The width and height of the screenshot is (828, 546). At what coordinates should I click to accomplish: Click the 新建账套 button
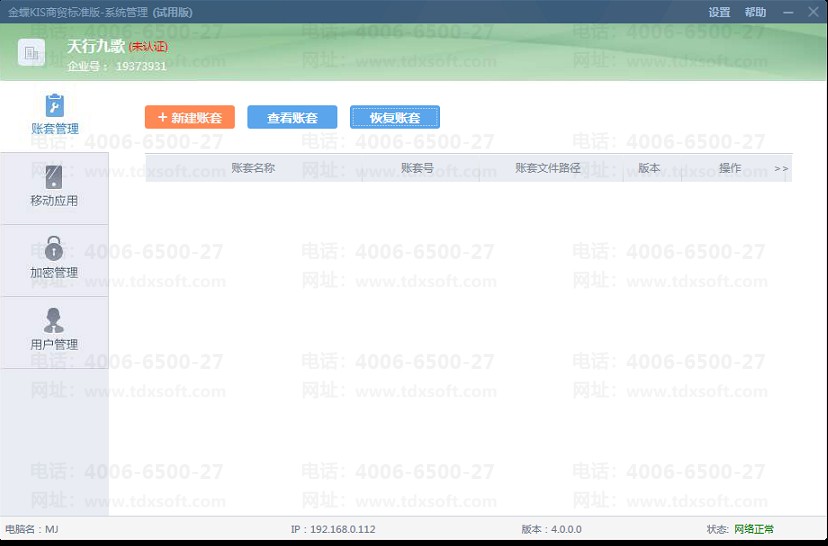point(190,117)
